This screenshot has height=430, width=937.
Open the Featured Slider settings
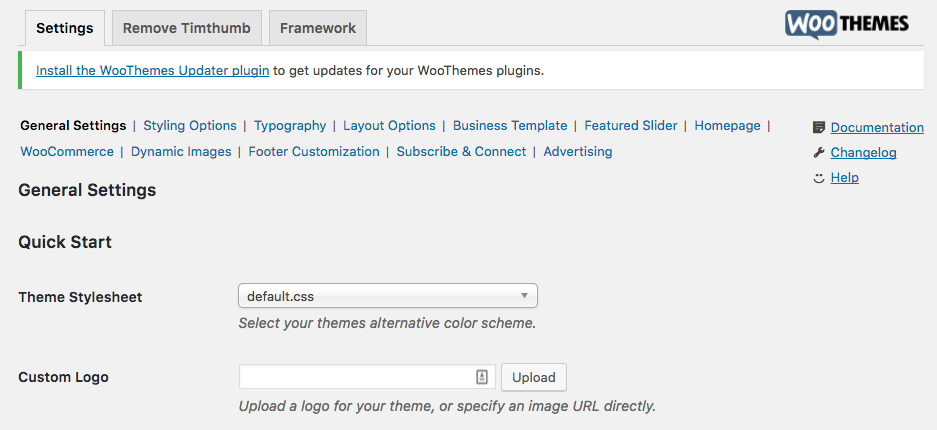coord(630,125)
